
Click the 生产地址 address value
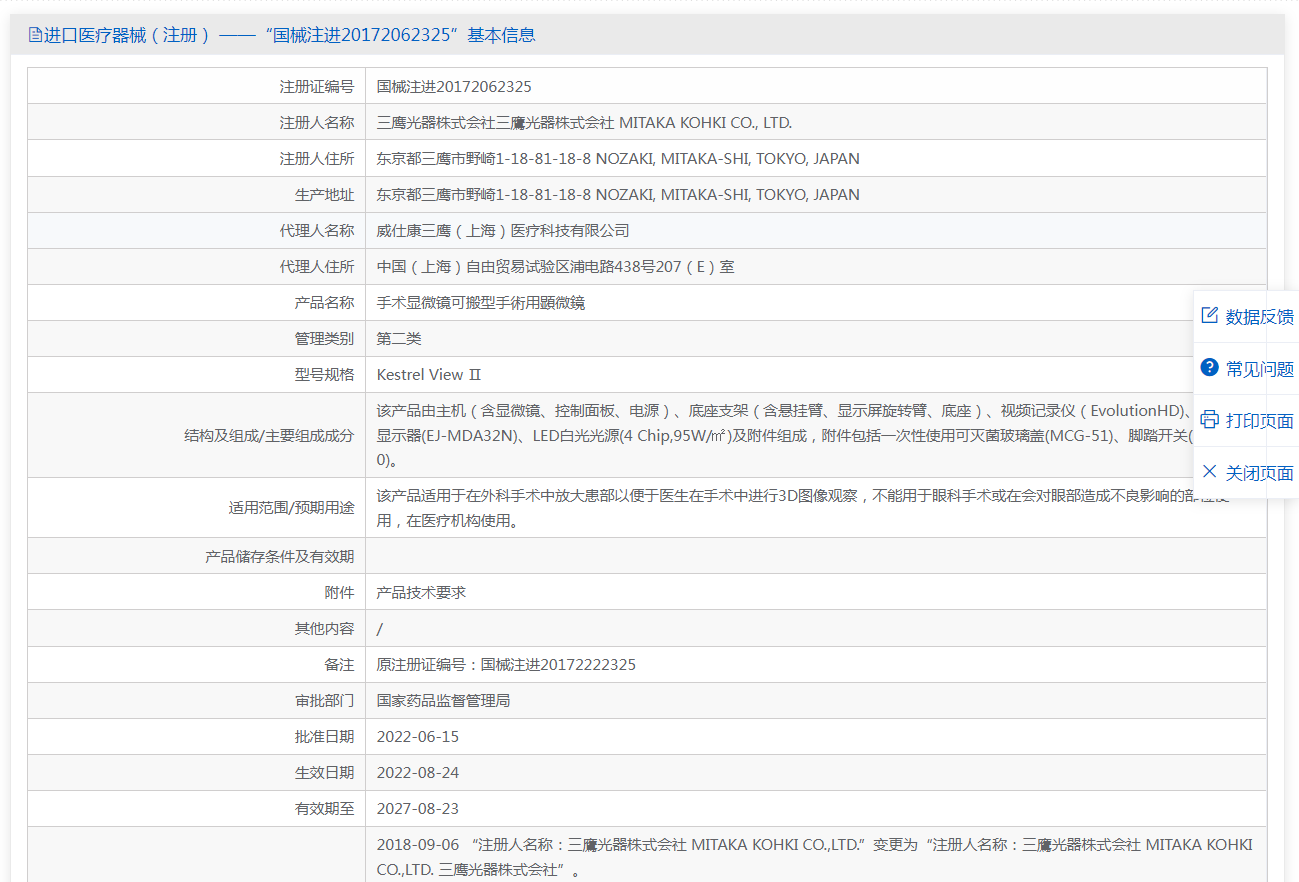coord(618,195)
